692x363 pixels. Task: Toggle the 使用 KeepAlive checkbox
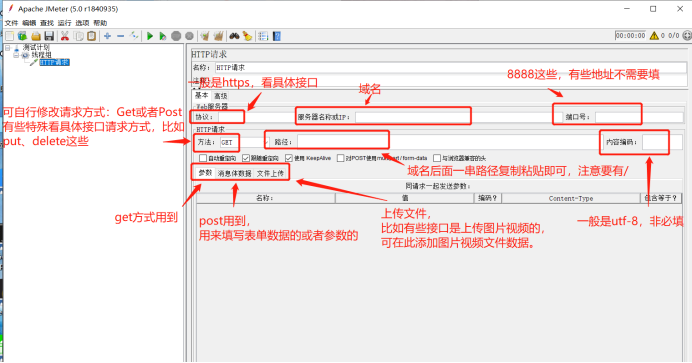tap(289, 158)
